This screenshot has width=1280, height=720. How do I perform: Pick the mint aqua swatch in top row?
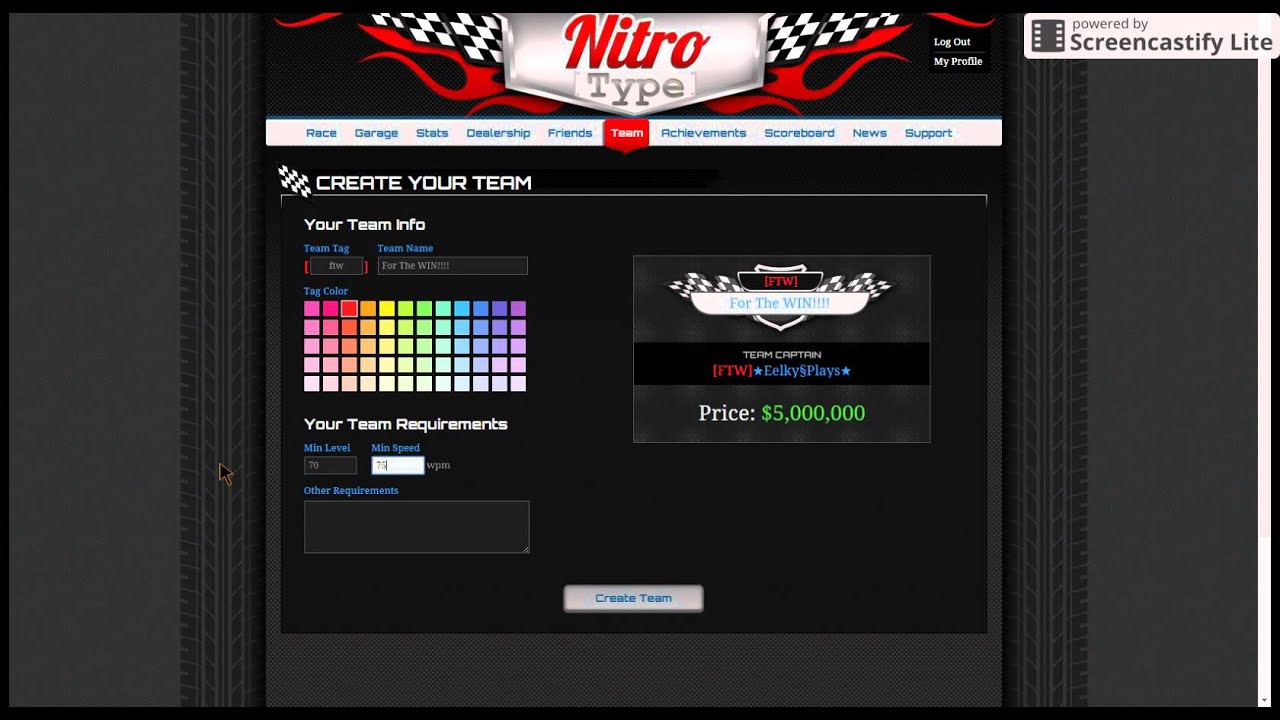(443, 309)
